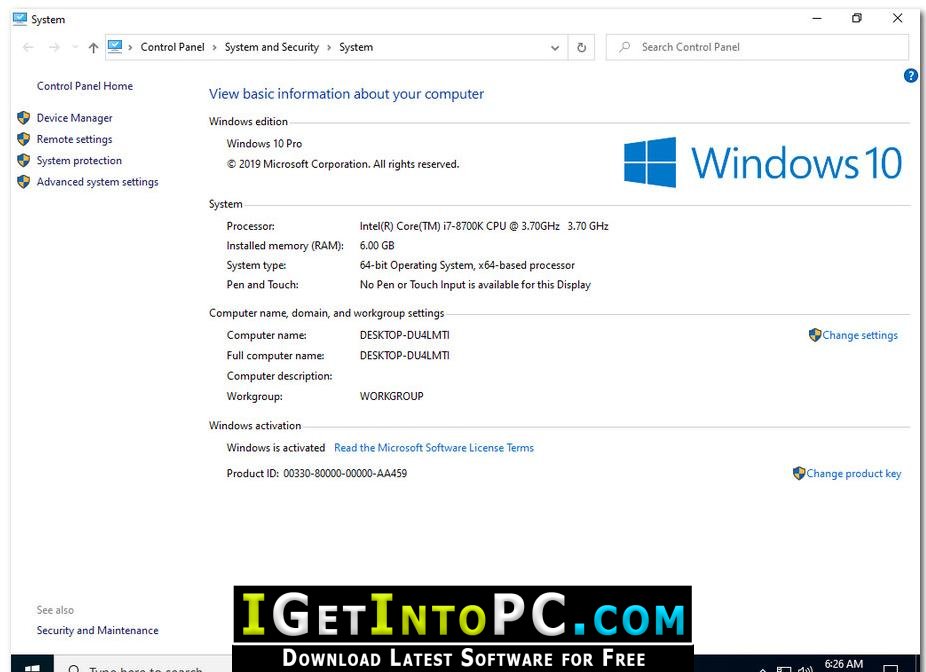This screenshot has height=672, width=926.
Task: Go up one level with the Up arrow
Action: tap(93, 47)
